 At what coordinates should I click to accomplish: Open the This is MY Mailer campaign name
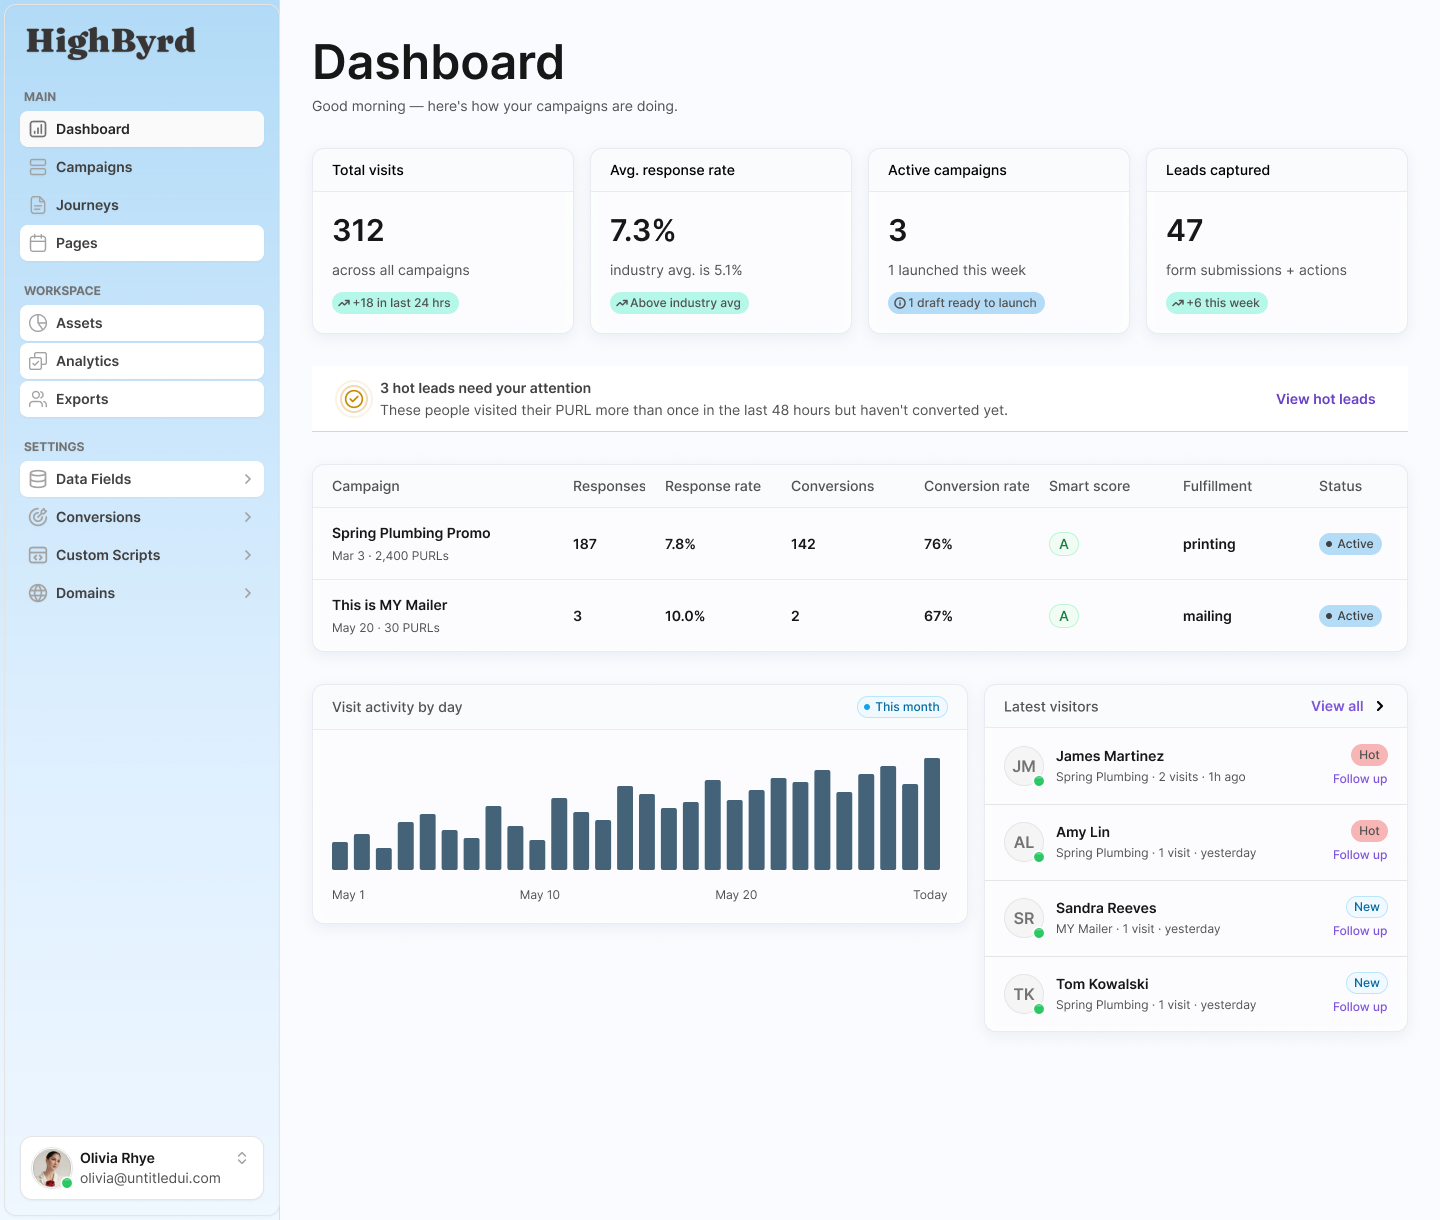tap(389, 605)
